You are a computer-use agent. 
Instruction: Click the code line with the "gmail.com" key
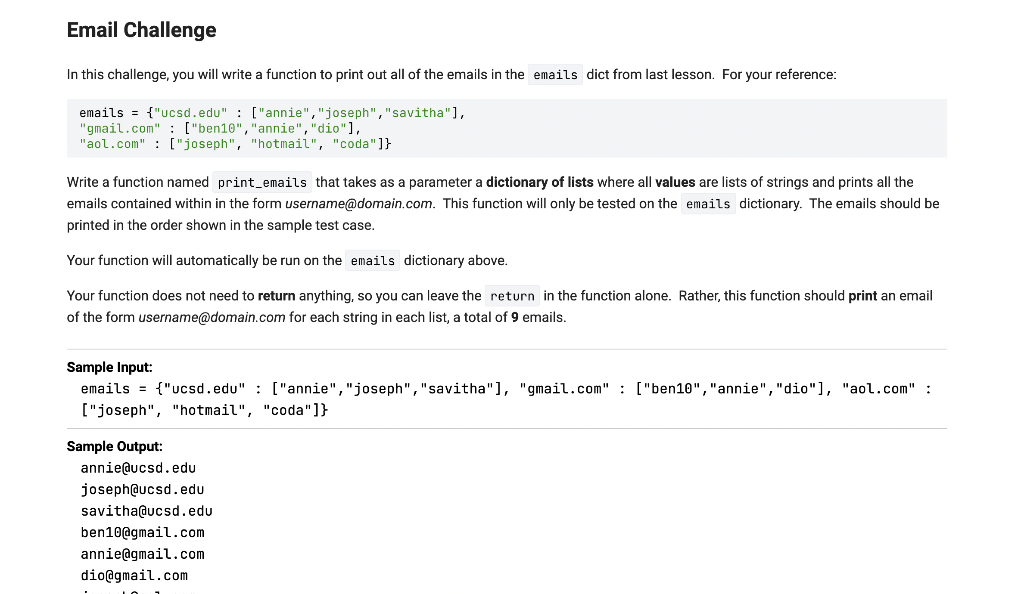click(x=220, y=129)
